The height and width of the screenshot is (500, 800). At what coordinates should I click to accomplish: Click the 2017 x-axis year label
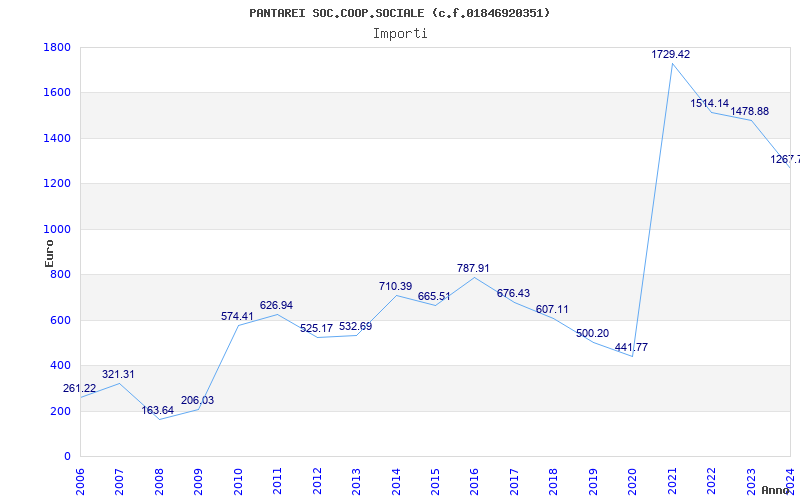point(514,480)
